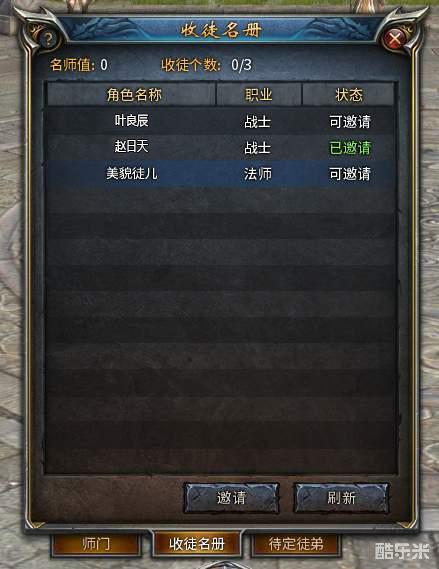Click the 角色名称 column header

tap(134, 95)
